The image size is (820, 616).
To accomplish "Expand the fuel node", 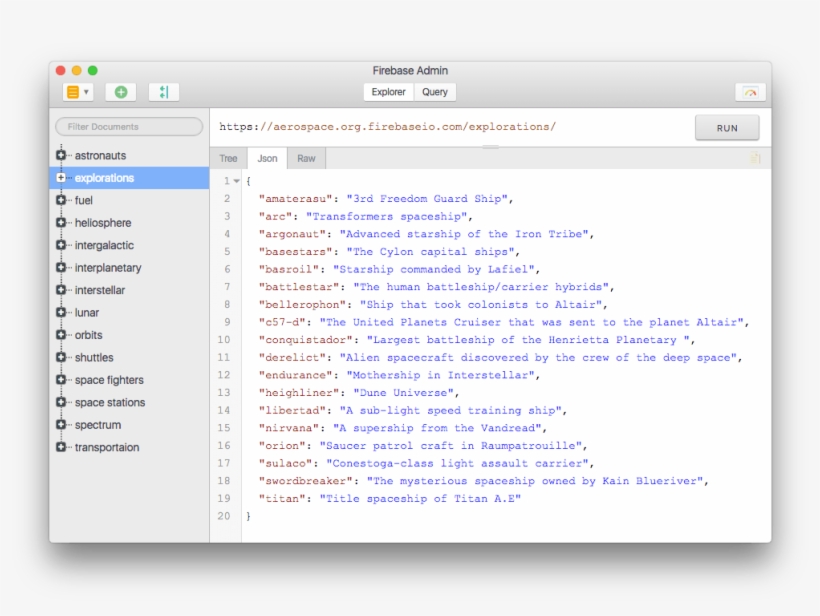I will pyautogui.click(x=61, y=200).
